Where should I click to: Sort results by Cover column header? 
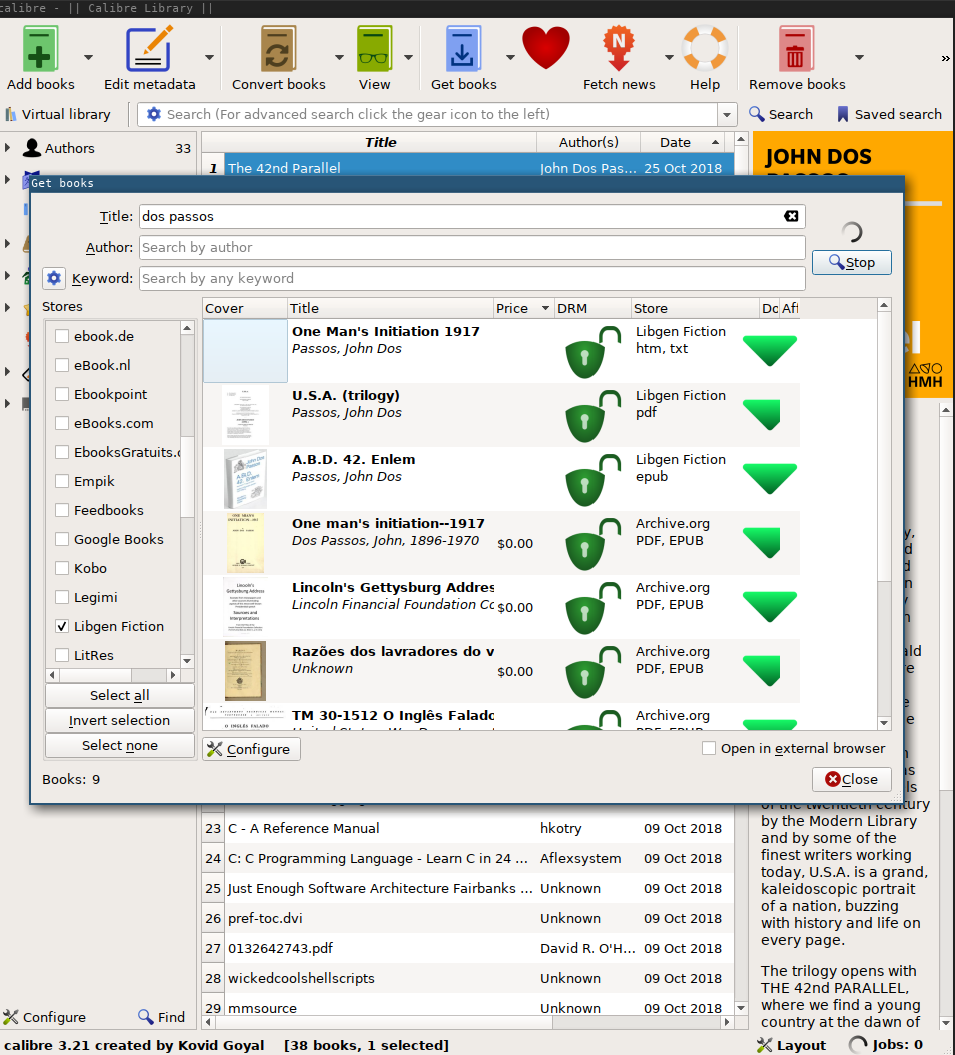click(245, 308)
